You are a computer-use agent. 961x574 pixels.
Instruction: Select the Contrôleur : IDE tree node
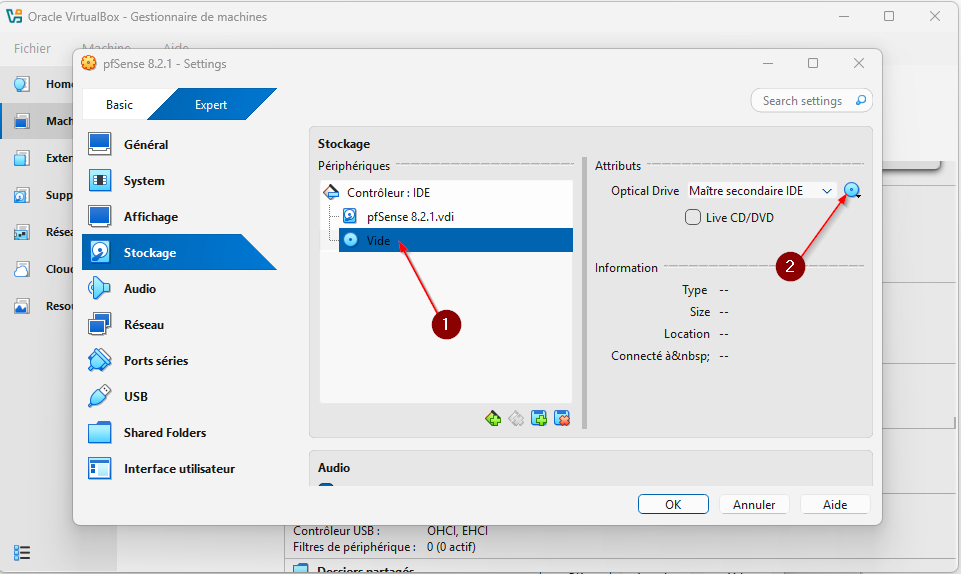click(388, 193)
